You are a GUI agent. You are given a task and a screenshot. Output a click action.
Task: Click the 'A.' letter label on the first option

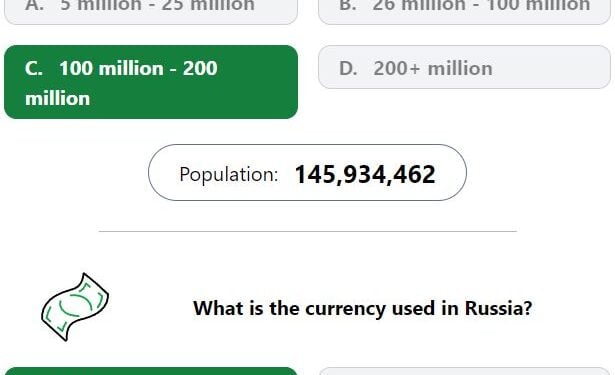(35, 5)
